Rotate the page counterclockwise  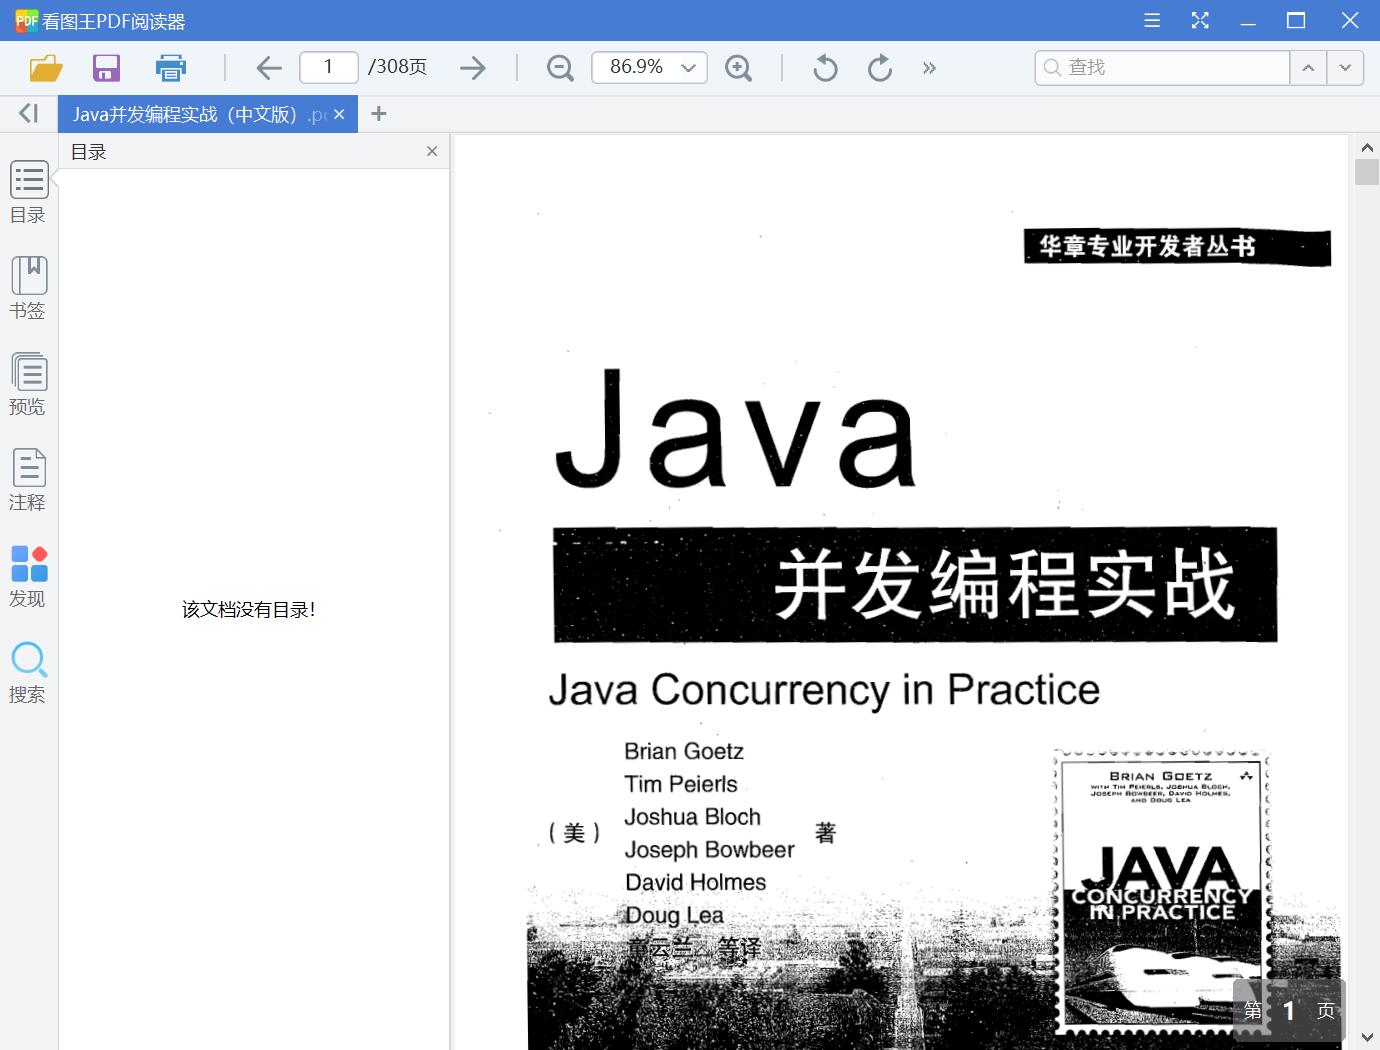point(825,67)
